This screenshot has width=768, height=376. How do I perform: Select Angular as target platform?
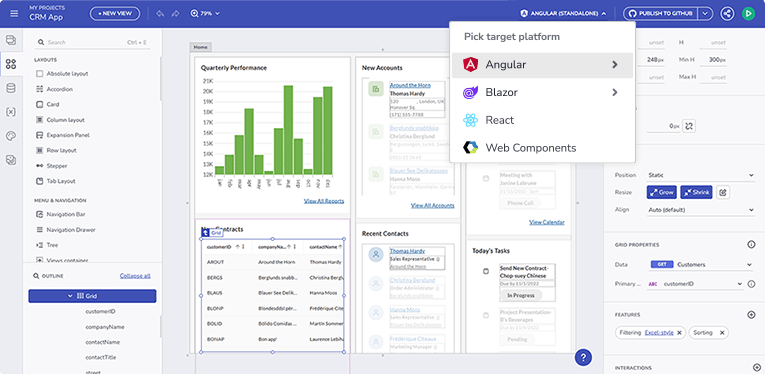(x=543, y=65)
